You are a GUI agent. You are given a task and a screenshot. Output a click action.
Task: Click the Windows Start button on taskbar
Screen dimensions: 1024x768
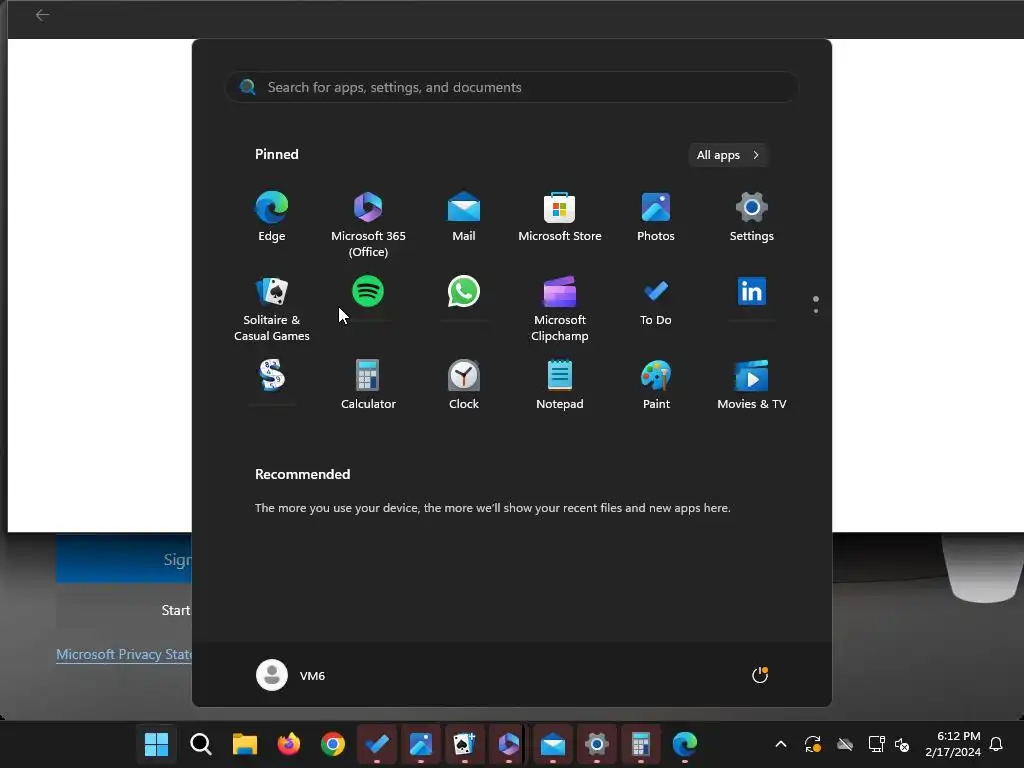point(157,744)
